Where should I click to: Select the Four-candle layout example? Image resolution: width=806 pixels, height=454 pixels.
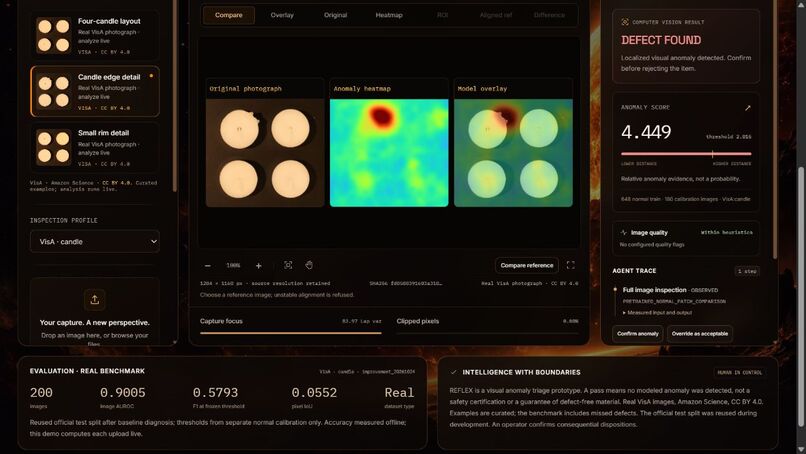pos(95,35)
